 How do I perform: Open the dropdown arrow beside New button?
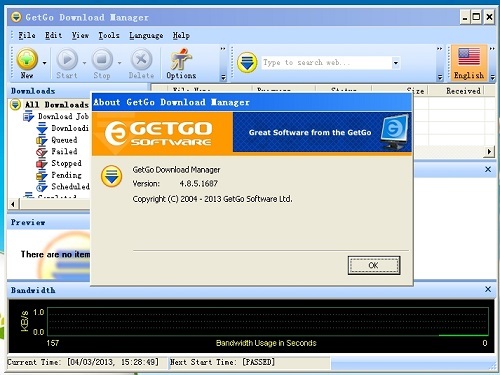[x=44, y=63]
